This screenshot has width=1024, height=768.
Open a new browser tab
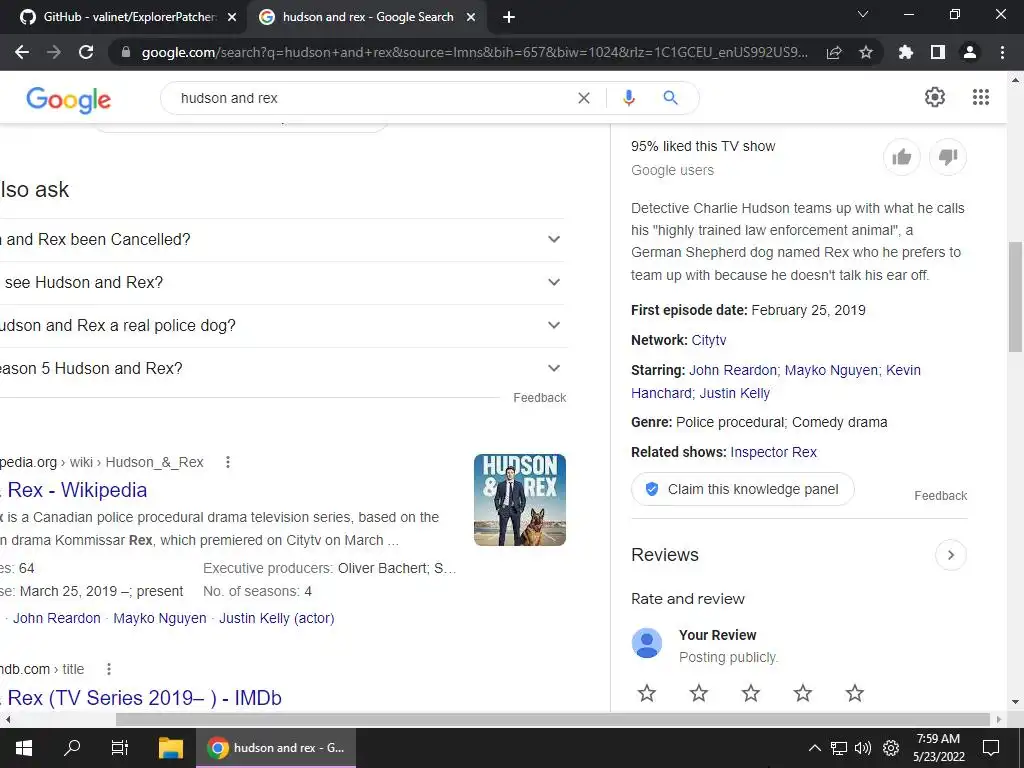coord(509,18)
